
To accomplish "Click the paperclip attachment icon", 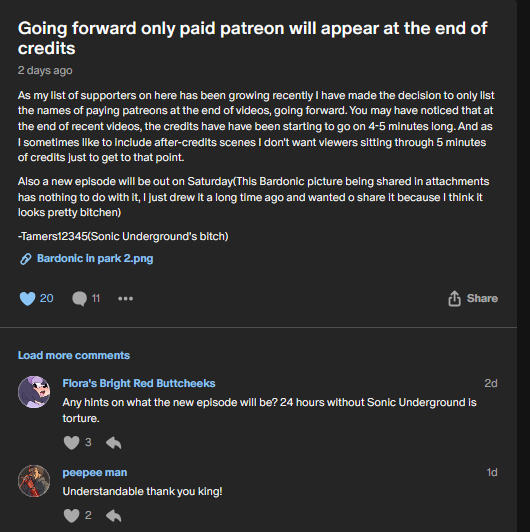I will pyautogui.click(x=26, y=259).
